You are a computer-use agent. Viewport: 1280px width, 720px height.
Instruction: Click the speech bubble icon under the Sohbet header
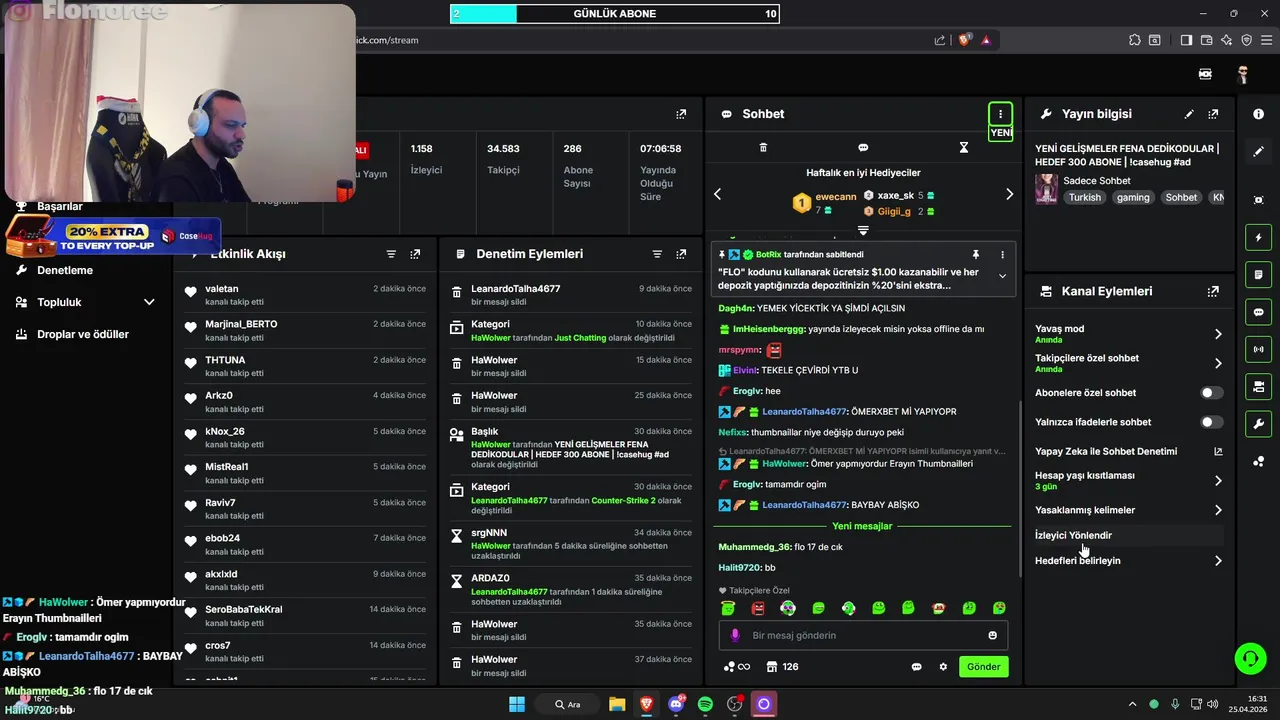[863, 148]
